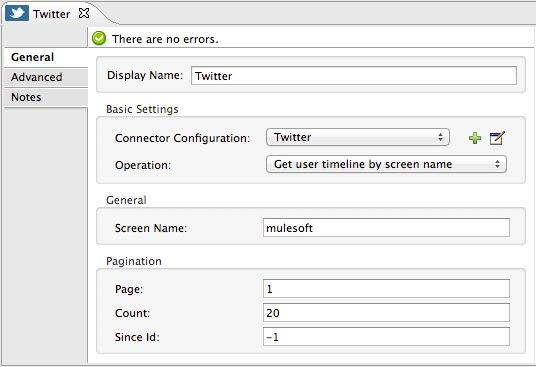Click the green plus add configuration icon
Screen dimensions: 536x367
(475, 138)
